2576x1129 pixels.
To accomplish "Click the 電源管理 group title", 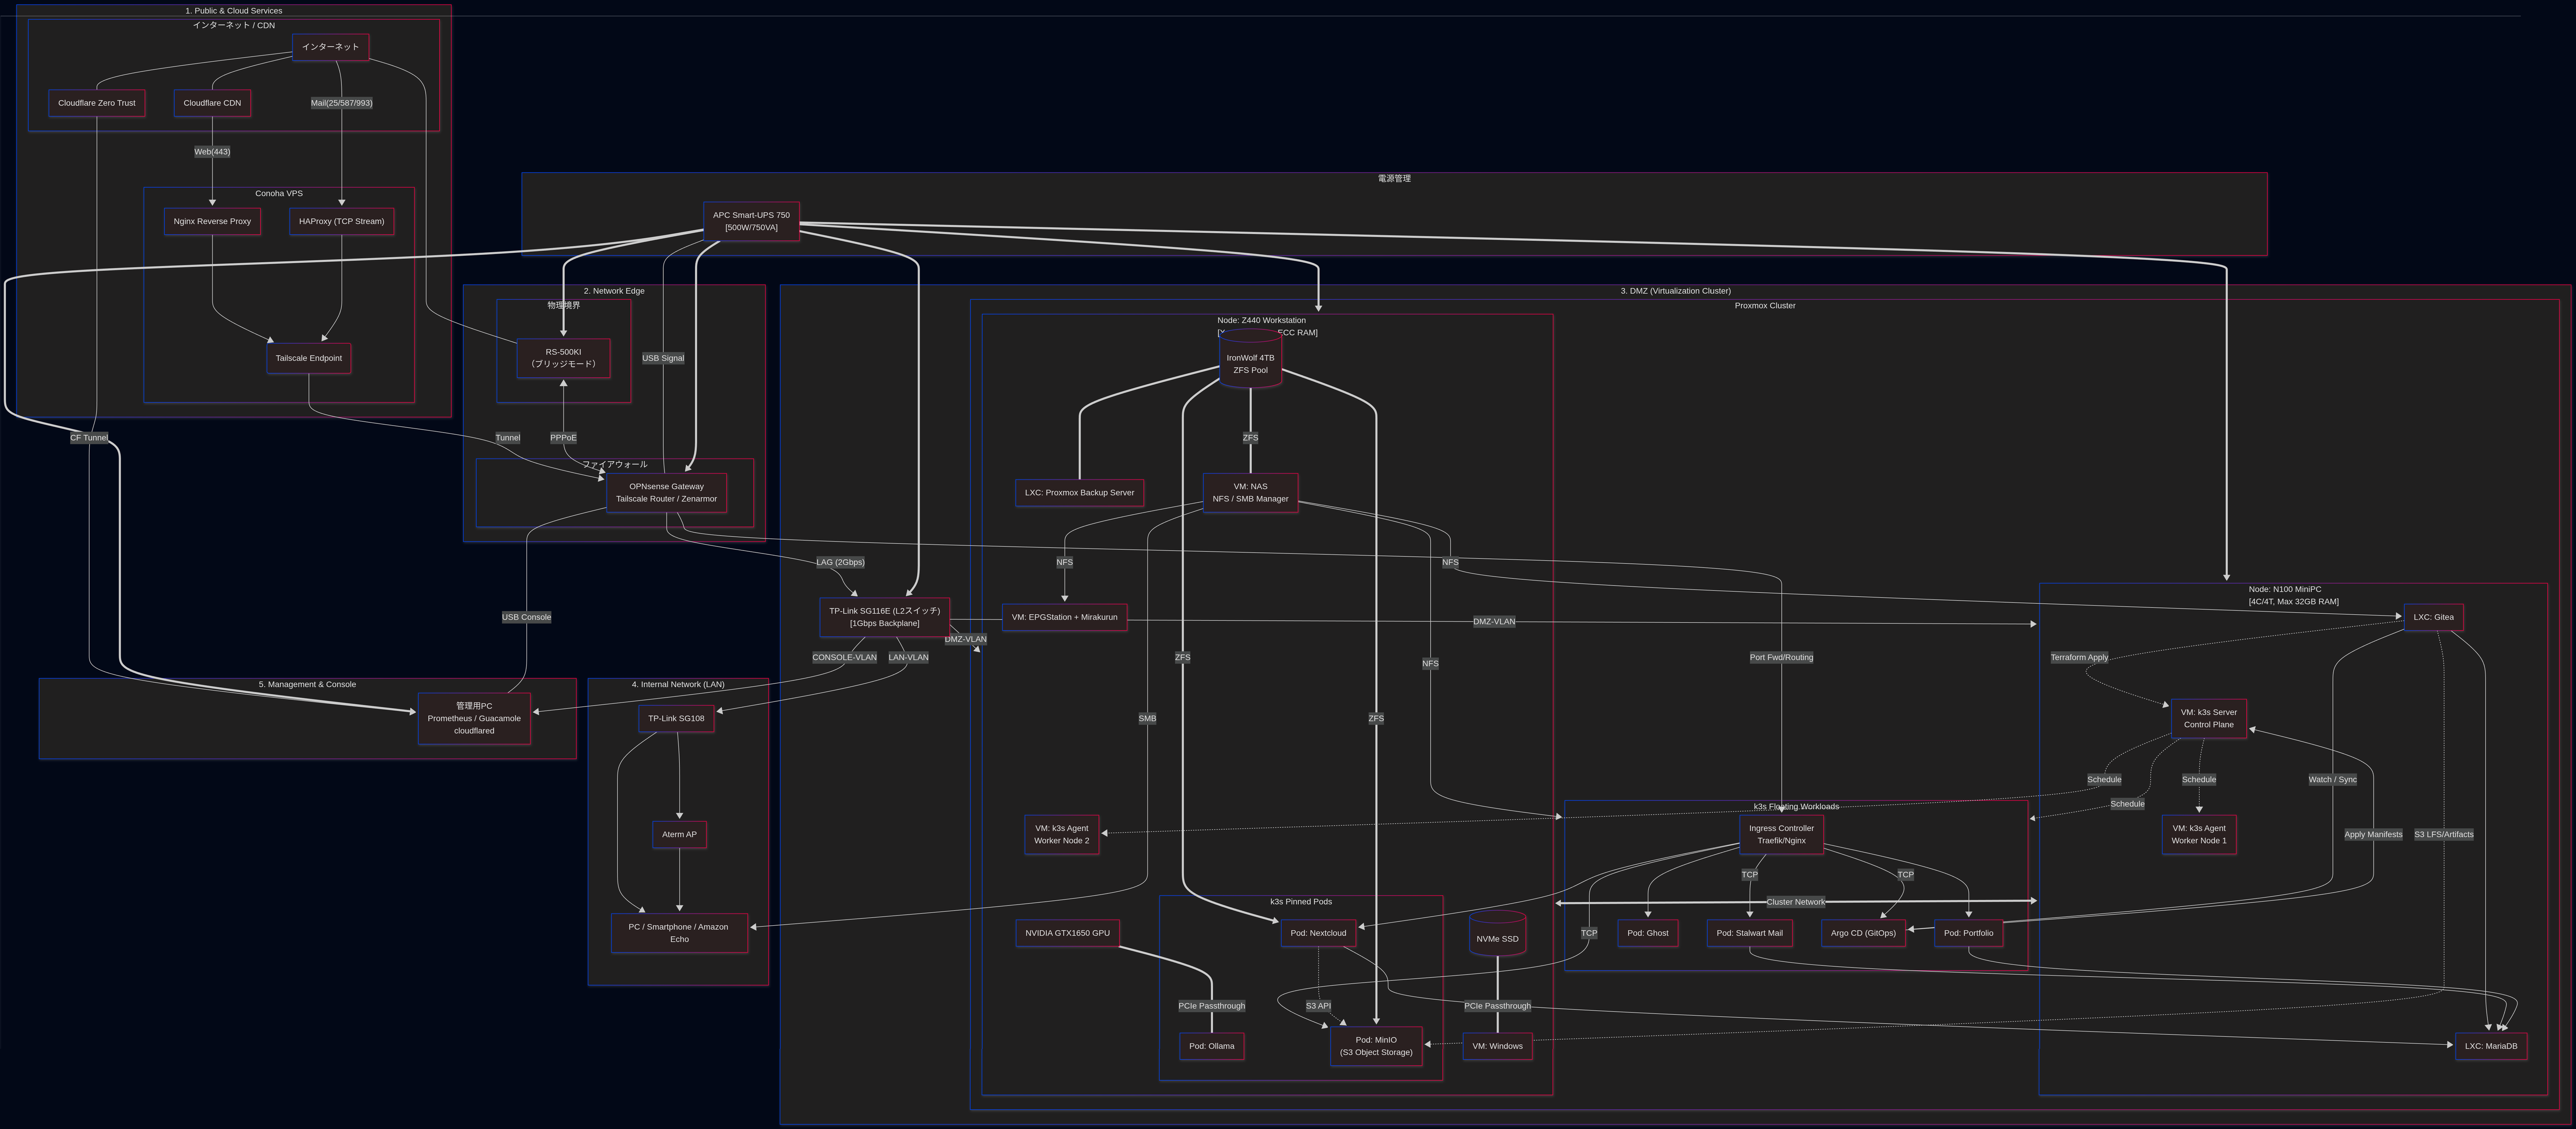I will click(x=1394, y=179).
